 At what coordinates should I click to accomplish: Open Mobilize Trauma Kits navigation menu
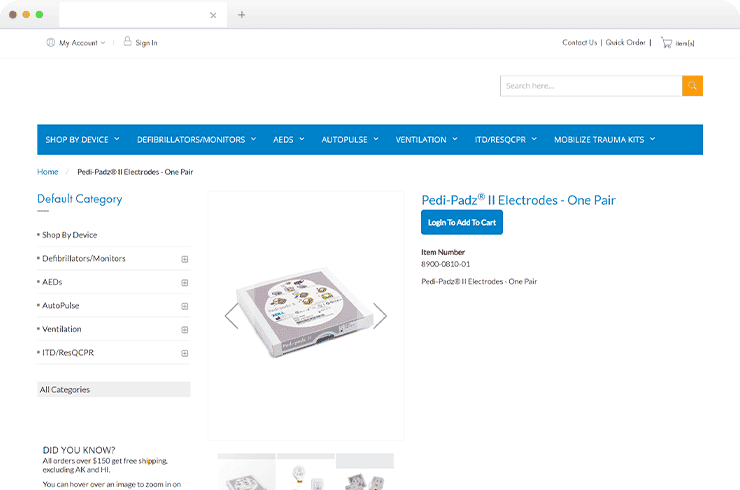605,140
